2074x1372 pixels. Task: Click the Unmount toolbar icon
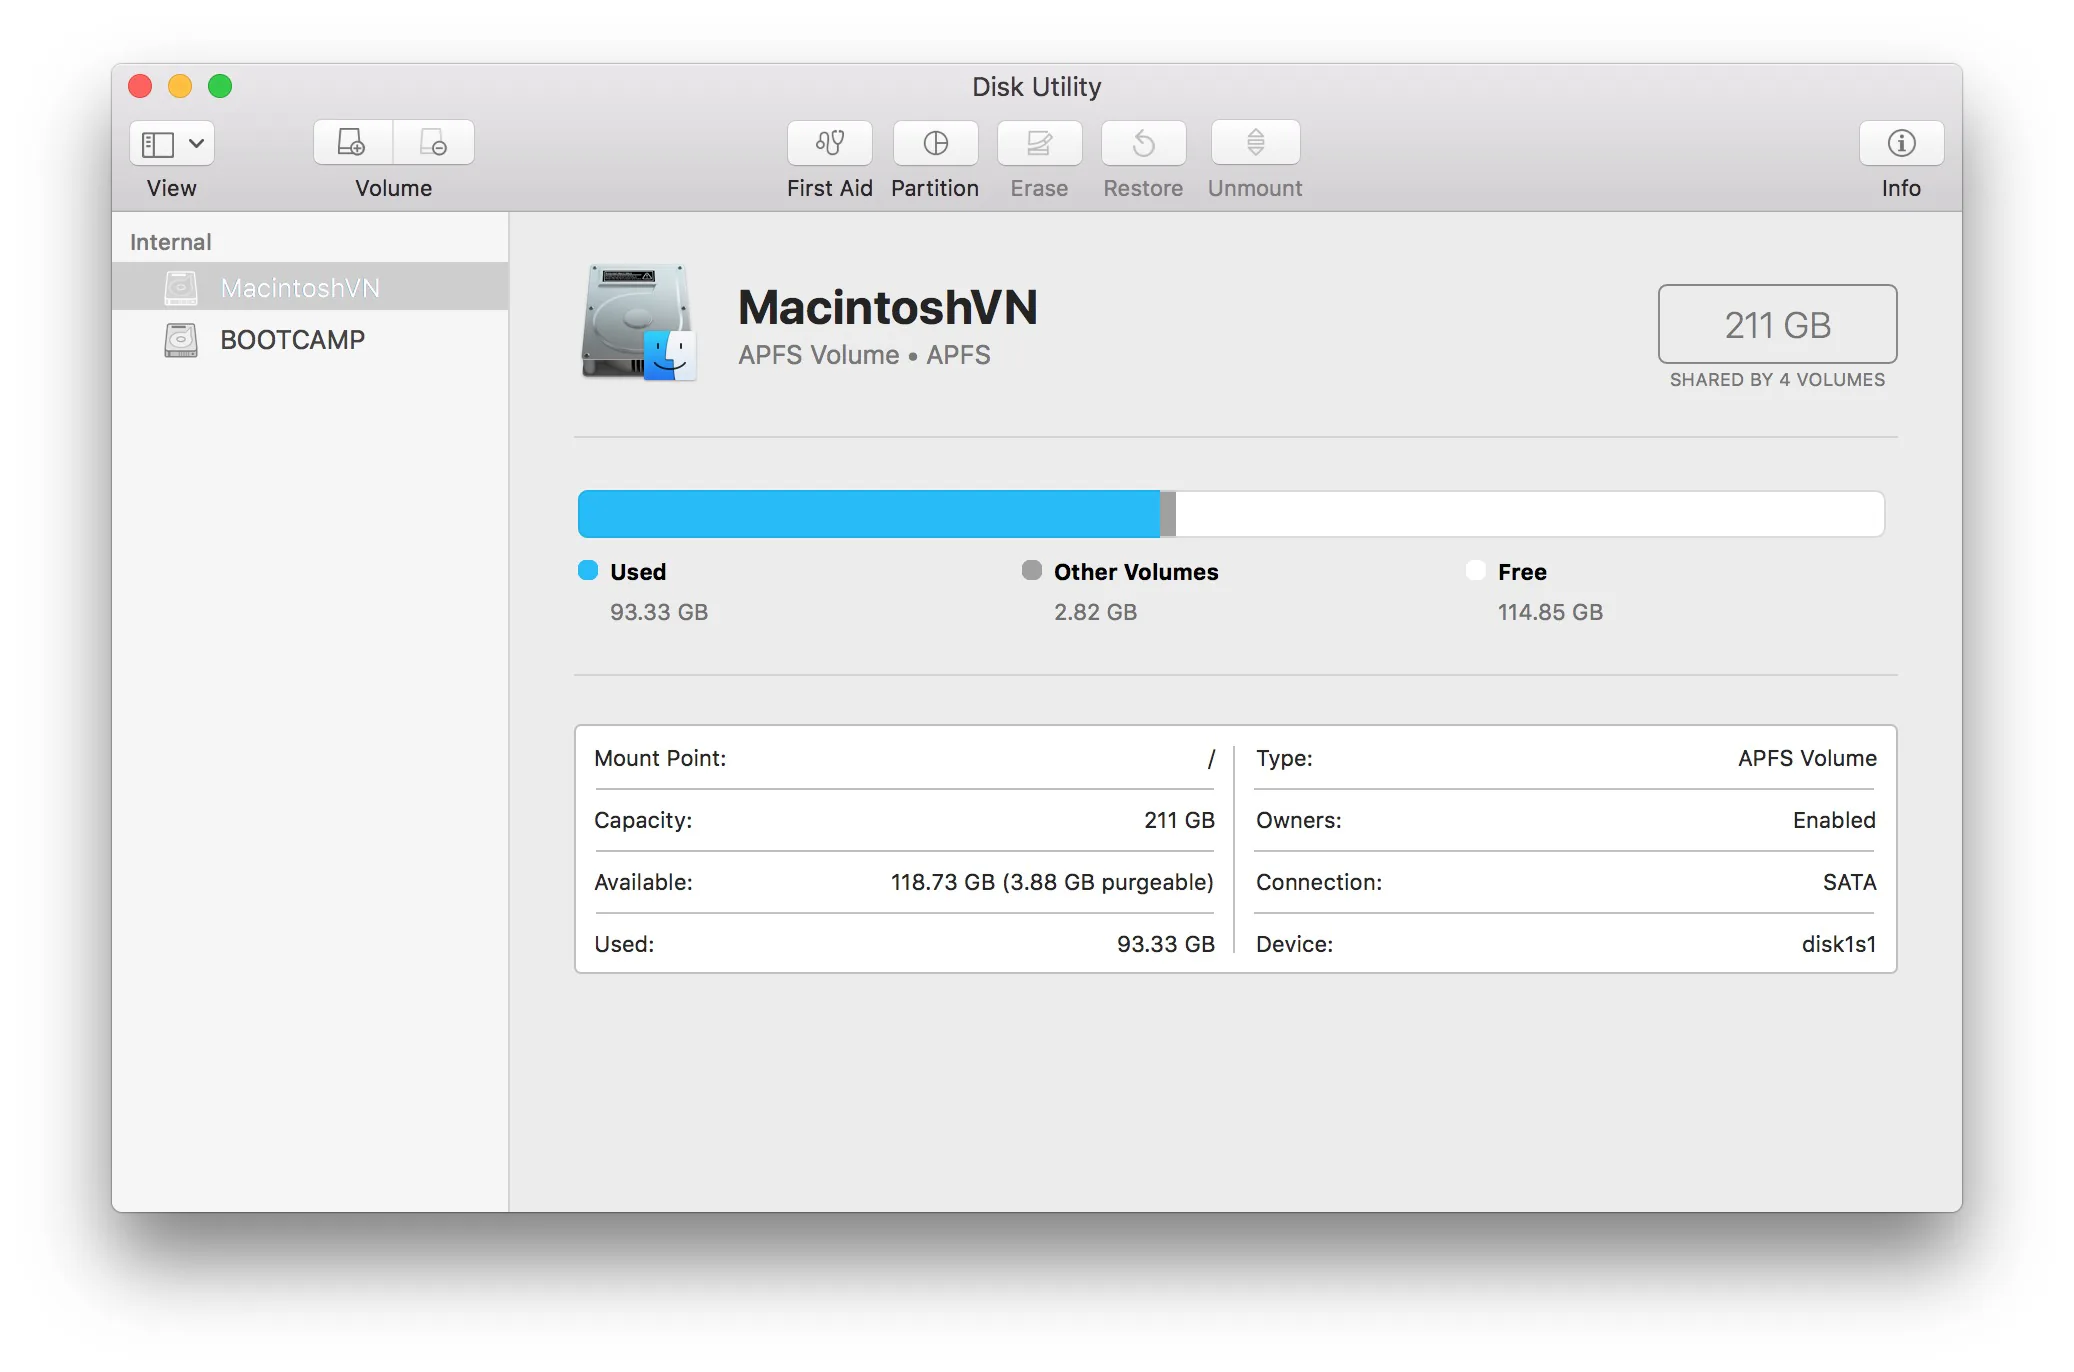1255,143
